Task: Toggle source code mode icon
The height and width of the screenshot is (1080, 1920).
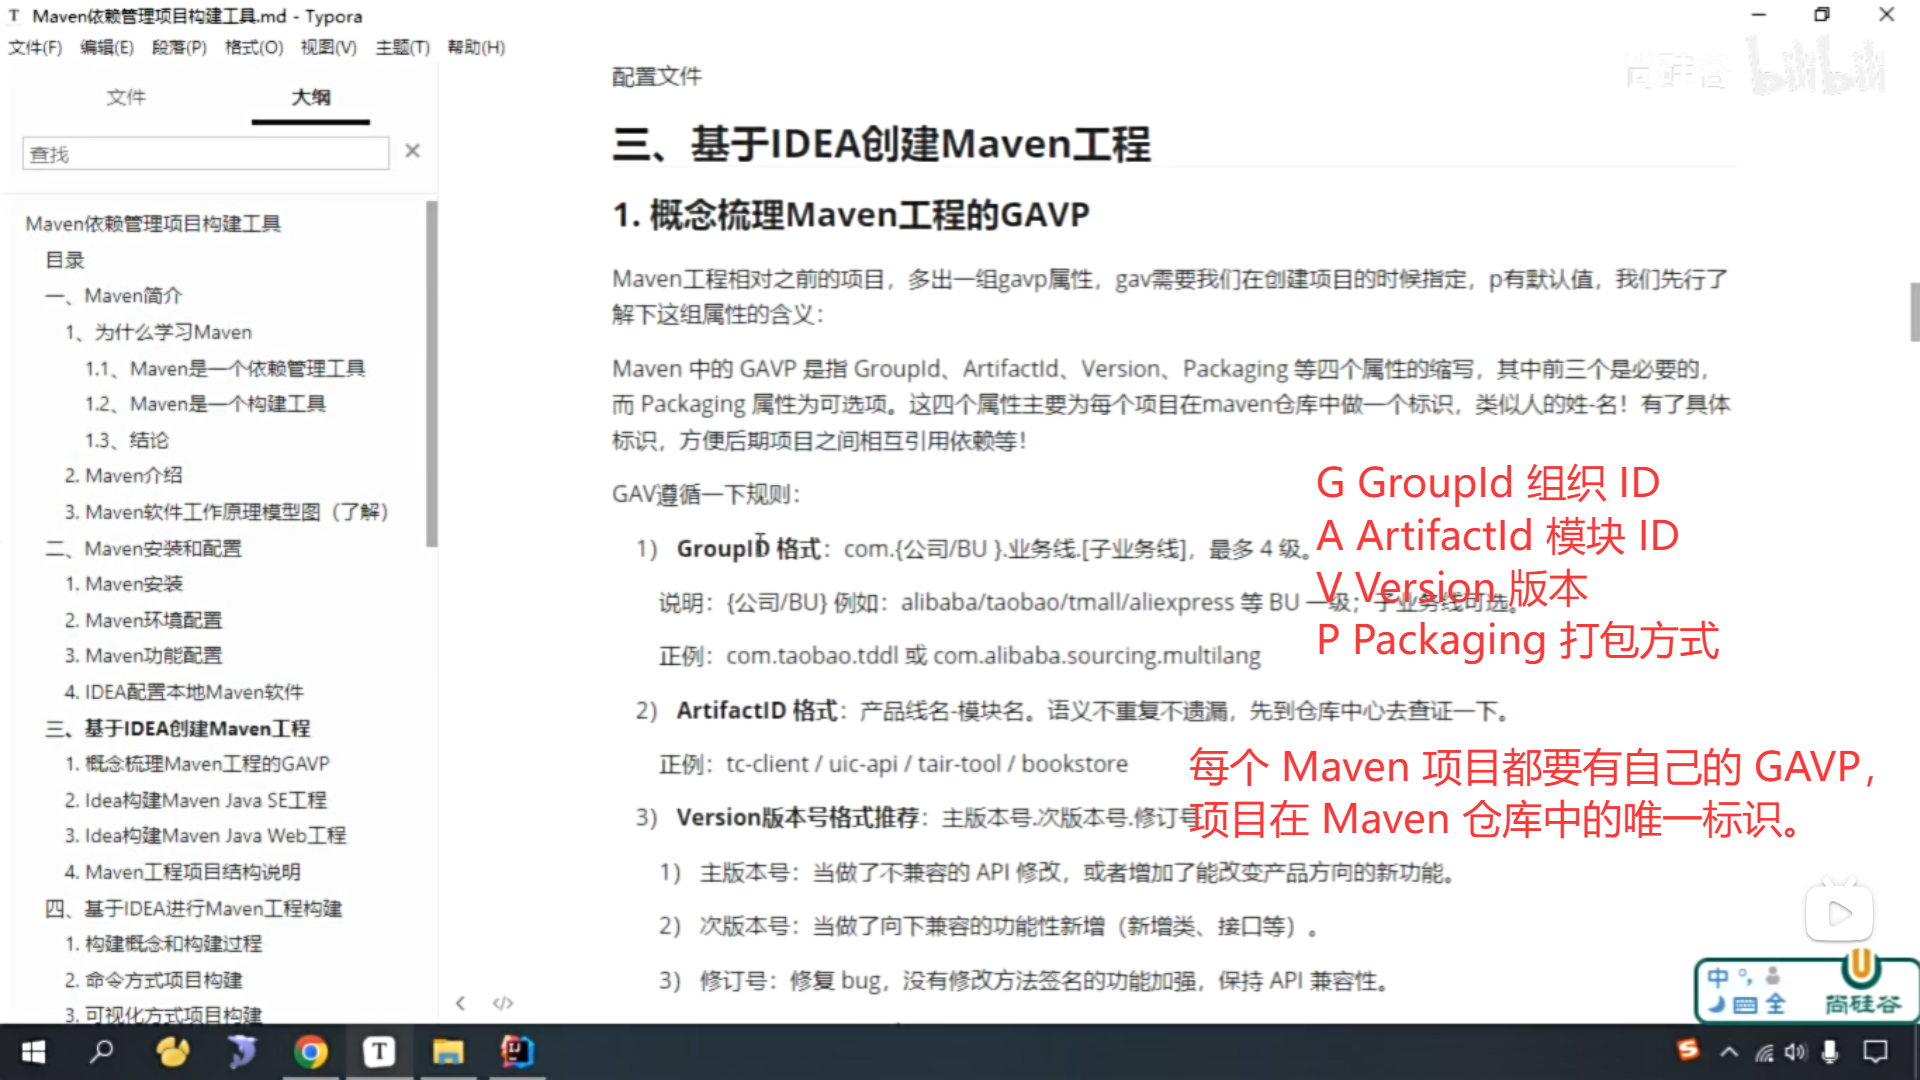Action: point(503,1003)
